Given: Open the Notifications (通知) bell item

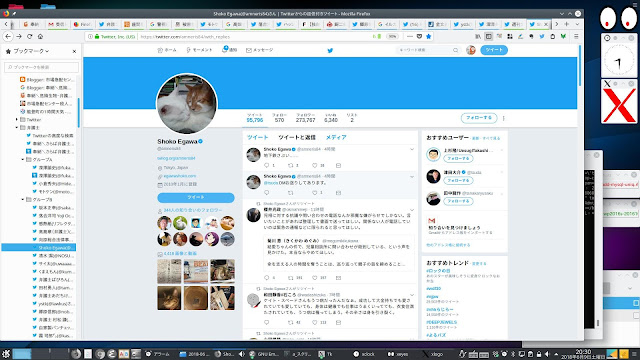Looking at the screenshot, I should pos(229,50).
